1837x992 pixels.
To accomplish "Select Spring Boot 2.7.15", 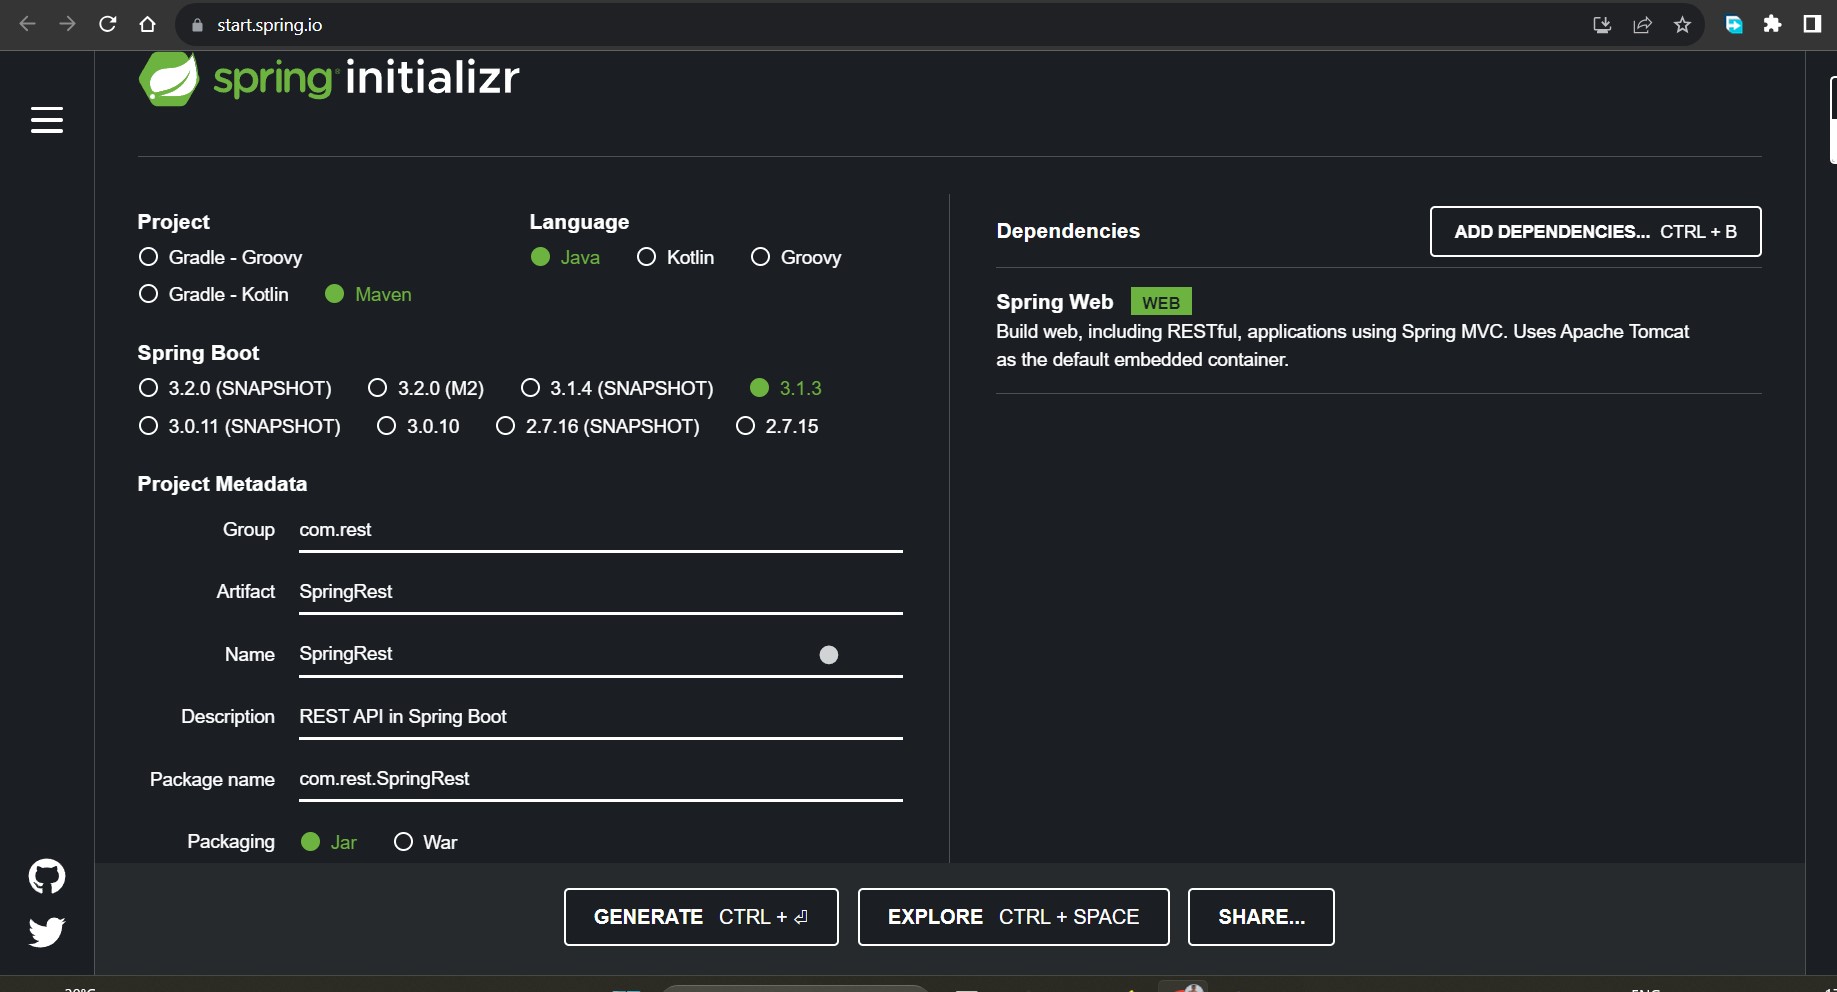I will click(777, 426).
